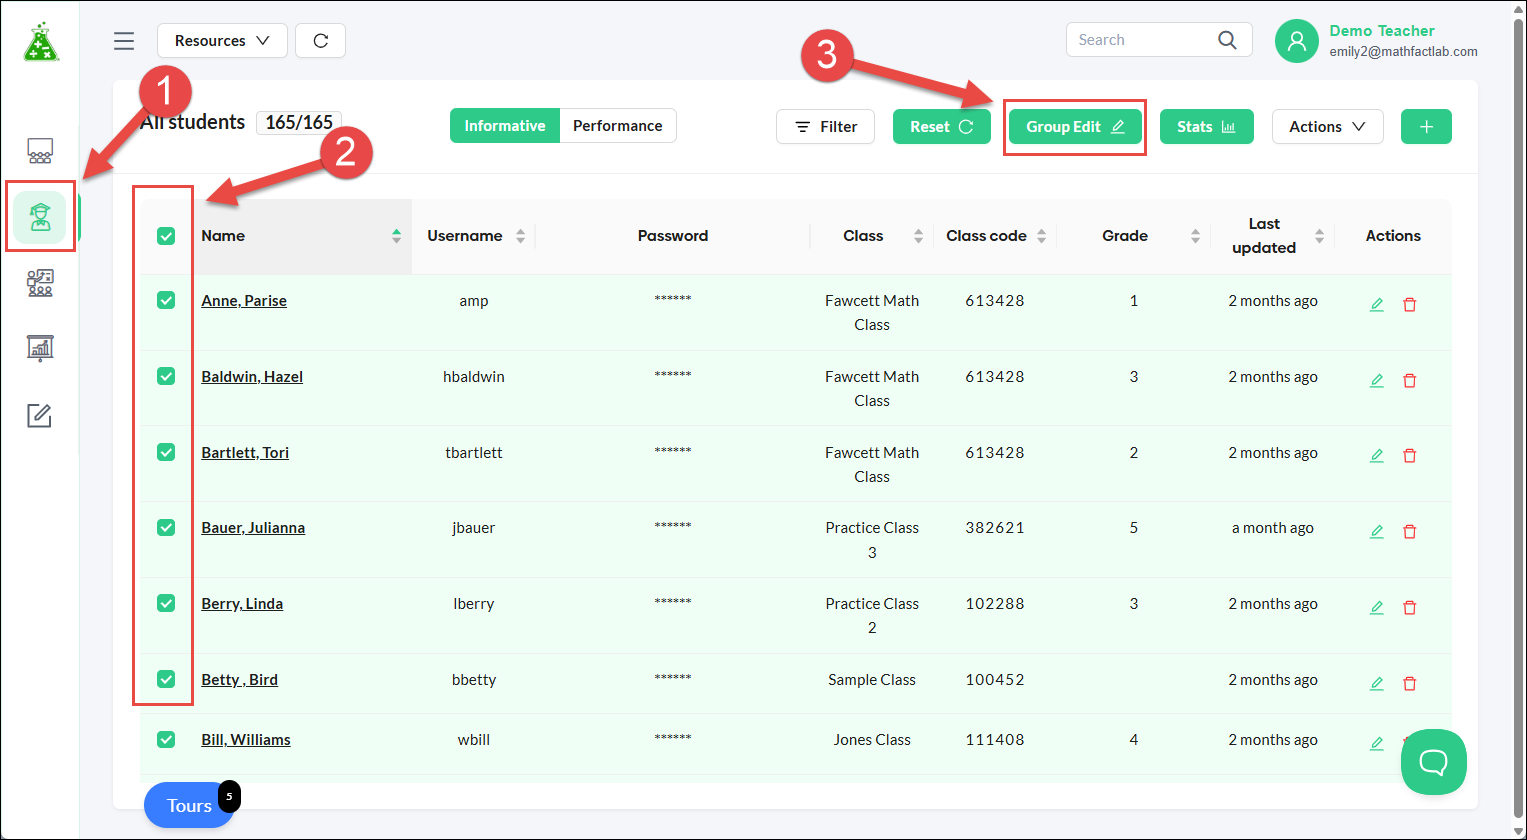Image resolution: width=1527 pixels, height=840 pixels.
Task: Open the Bauer, Julianna student link
Action: click(x=253, y=528)
